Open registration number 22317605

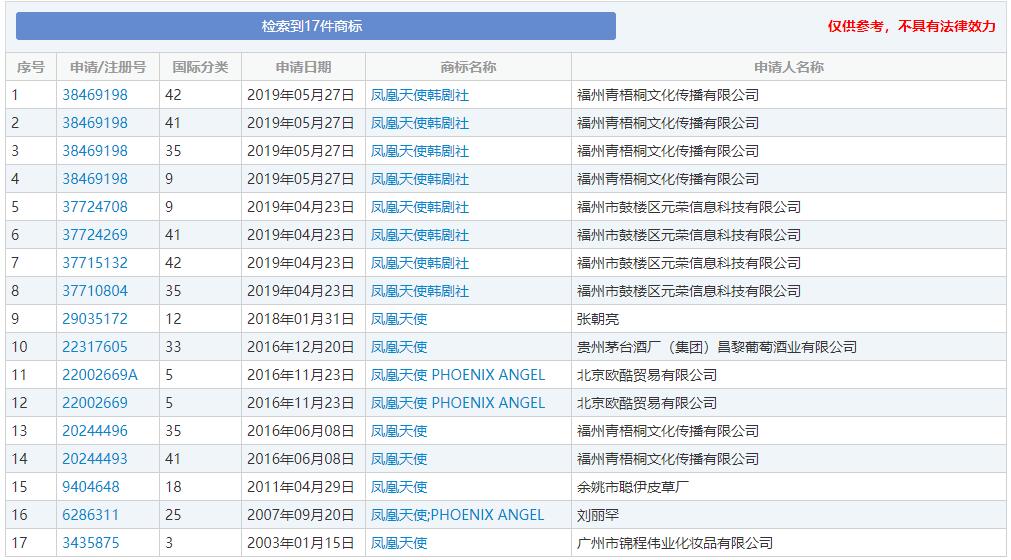pos(95,347)
